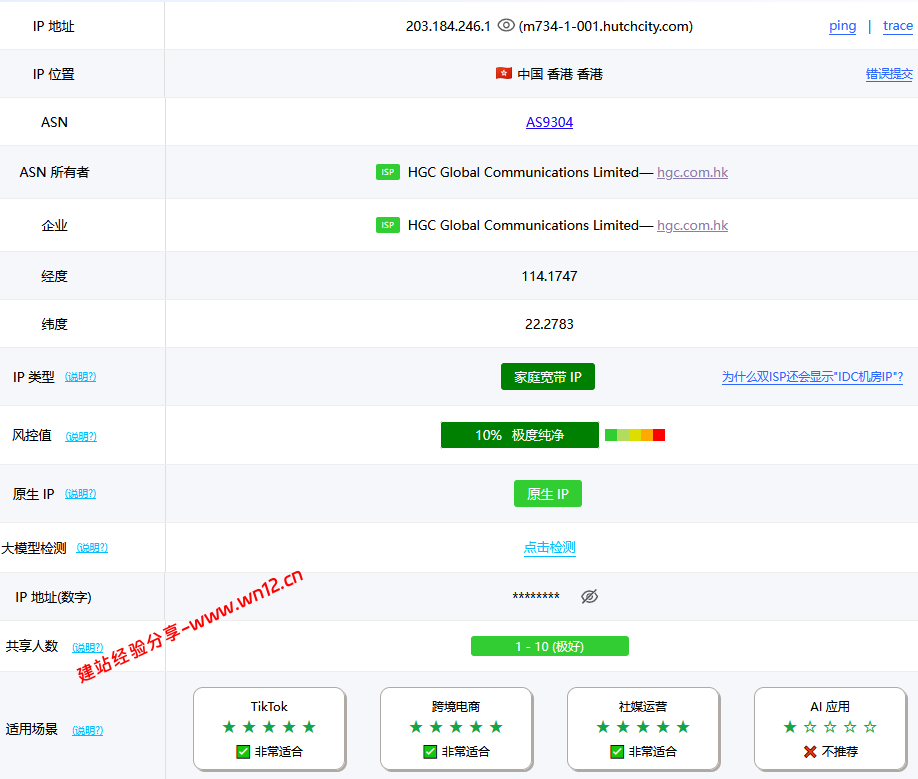Click the 点击检测 link
Screen dimensions: 918x779
click(x=549, y=548)
